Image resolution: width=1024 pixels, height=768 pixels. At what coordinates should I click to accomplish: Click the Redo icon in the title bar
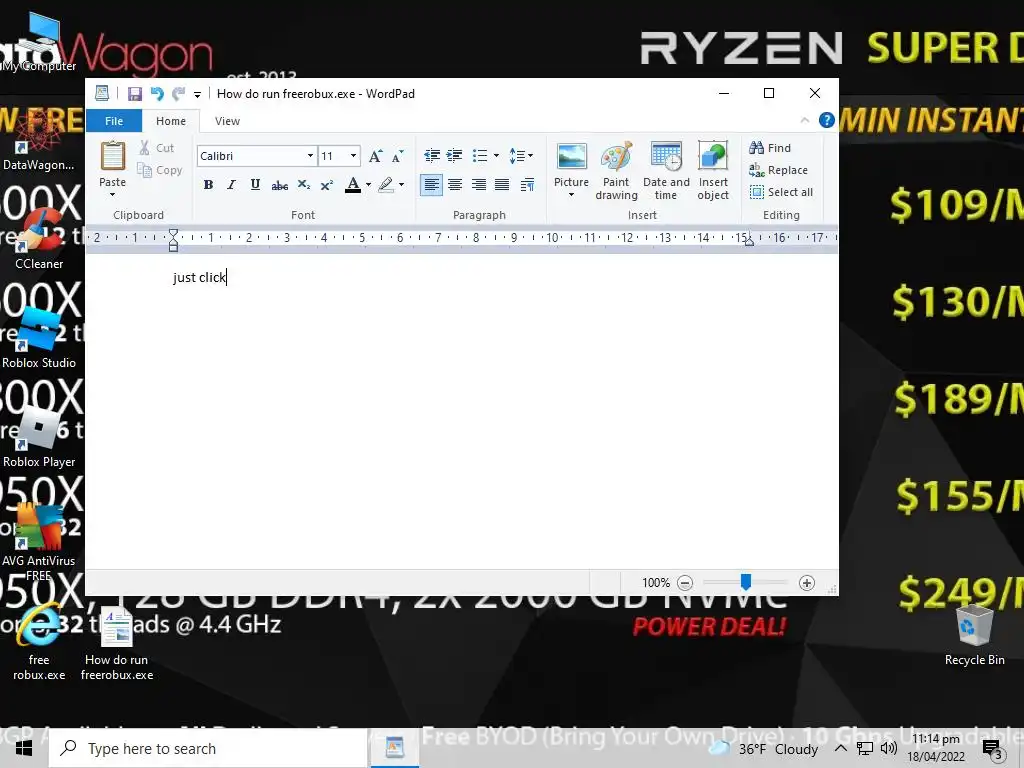178,93
